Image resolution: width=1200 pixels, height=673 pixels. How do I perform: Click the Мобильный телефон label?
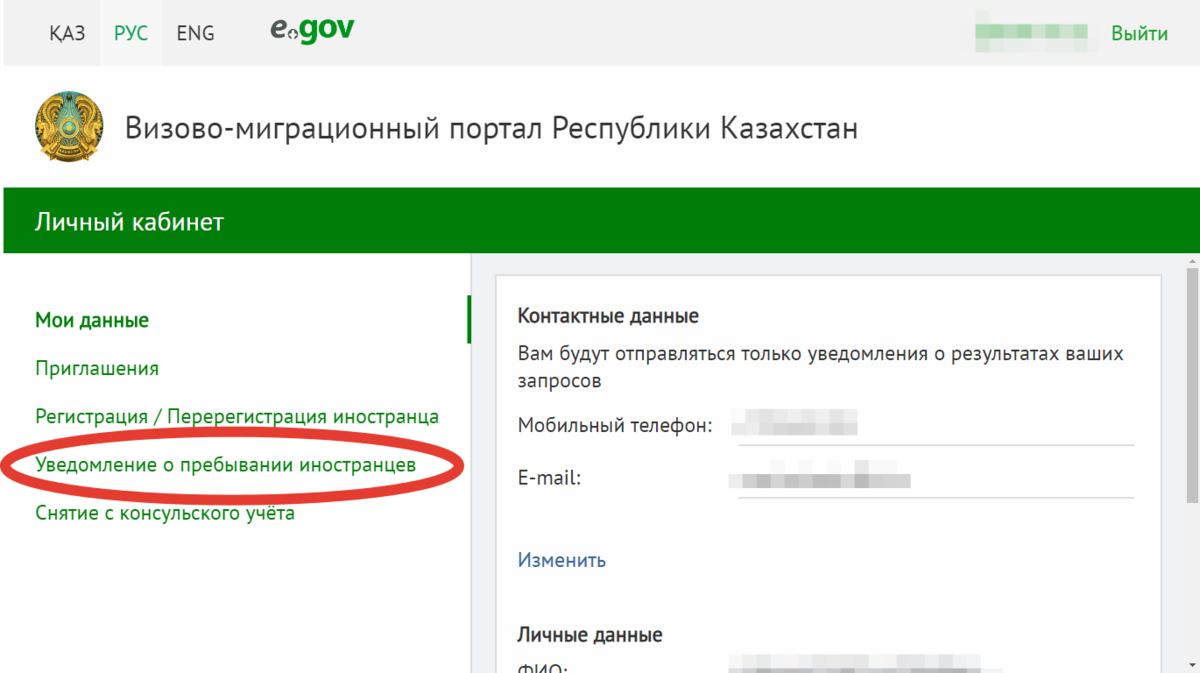click(615, 426)
